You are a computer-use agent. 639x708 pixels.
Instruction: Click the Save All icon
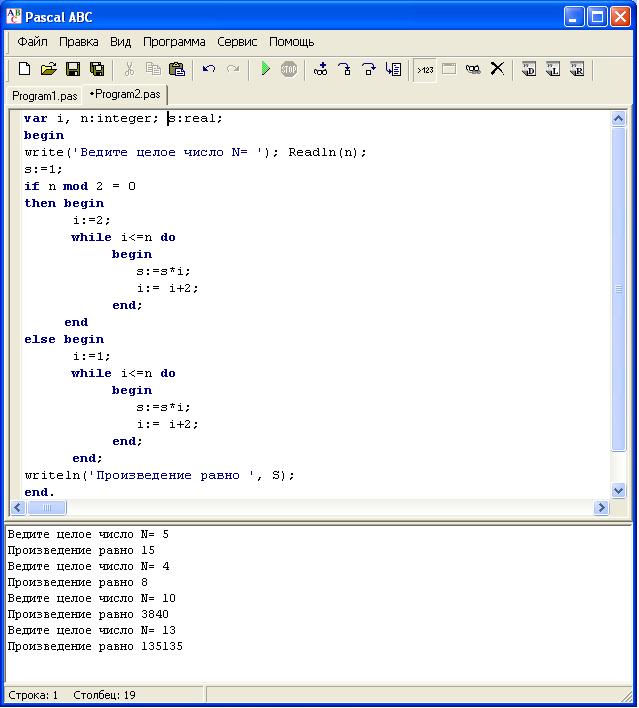97,69
